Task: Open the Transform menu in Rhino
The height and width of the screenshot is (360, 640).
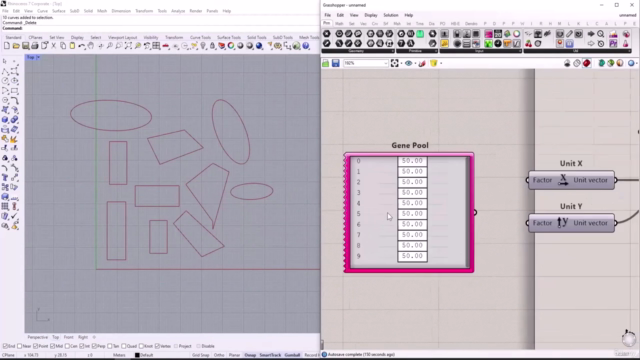Action: point(144,11)
